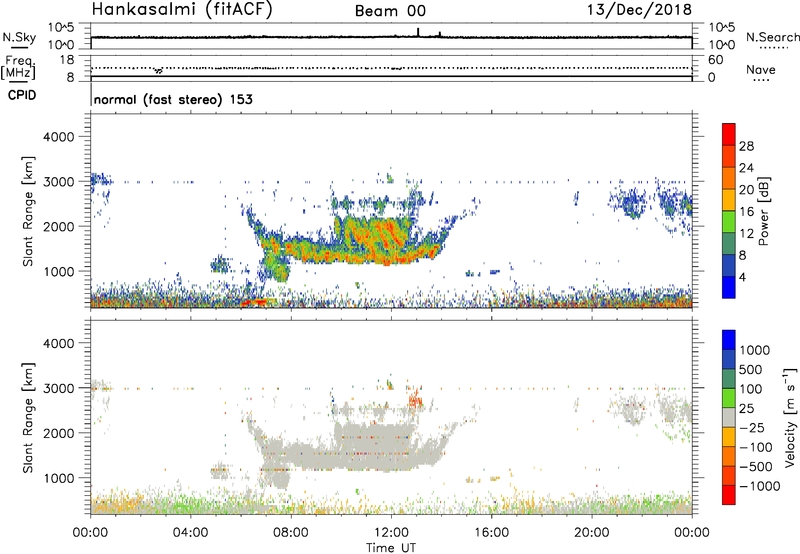Click the '-25' velocity tick label
Viewport: 800px width, 554px height.
(x=752, y=428)
